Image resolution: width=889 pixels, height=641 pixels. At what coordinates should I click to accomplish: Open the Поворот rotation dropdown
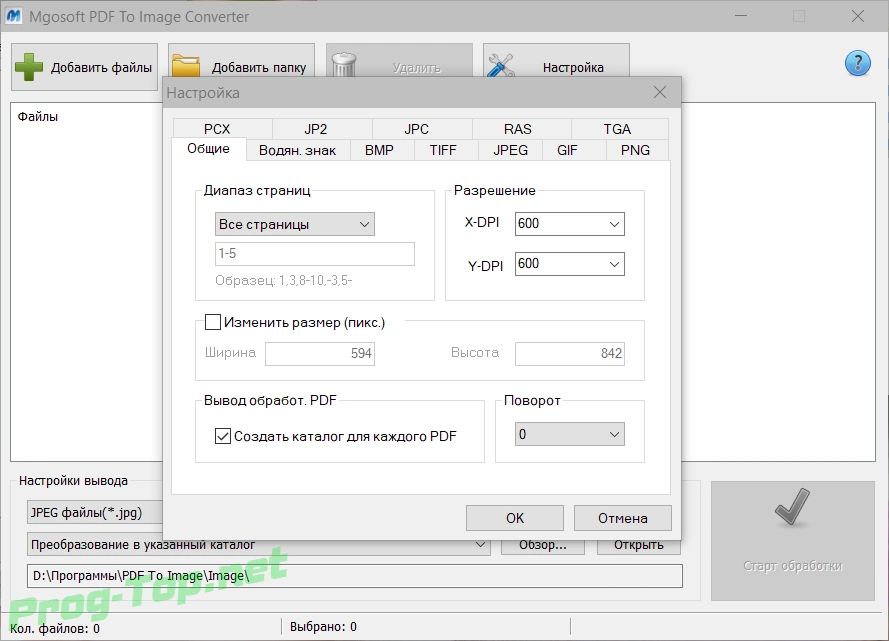570,434
